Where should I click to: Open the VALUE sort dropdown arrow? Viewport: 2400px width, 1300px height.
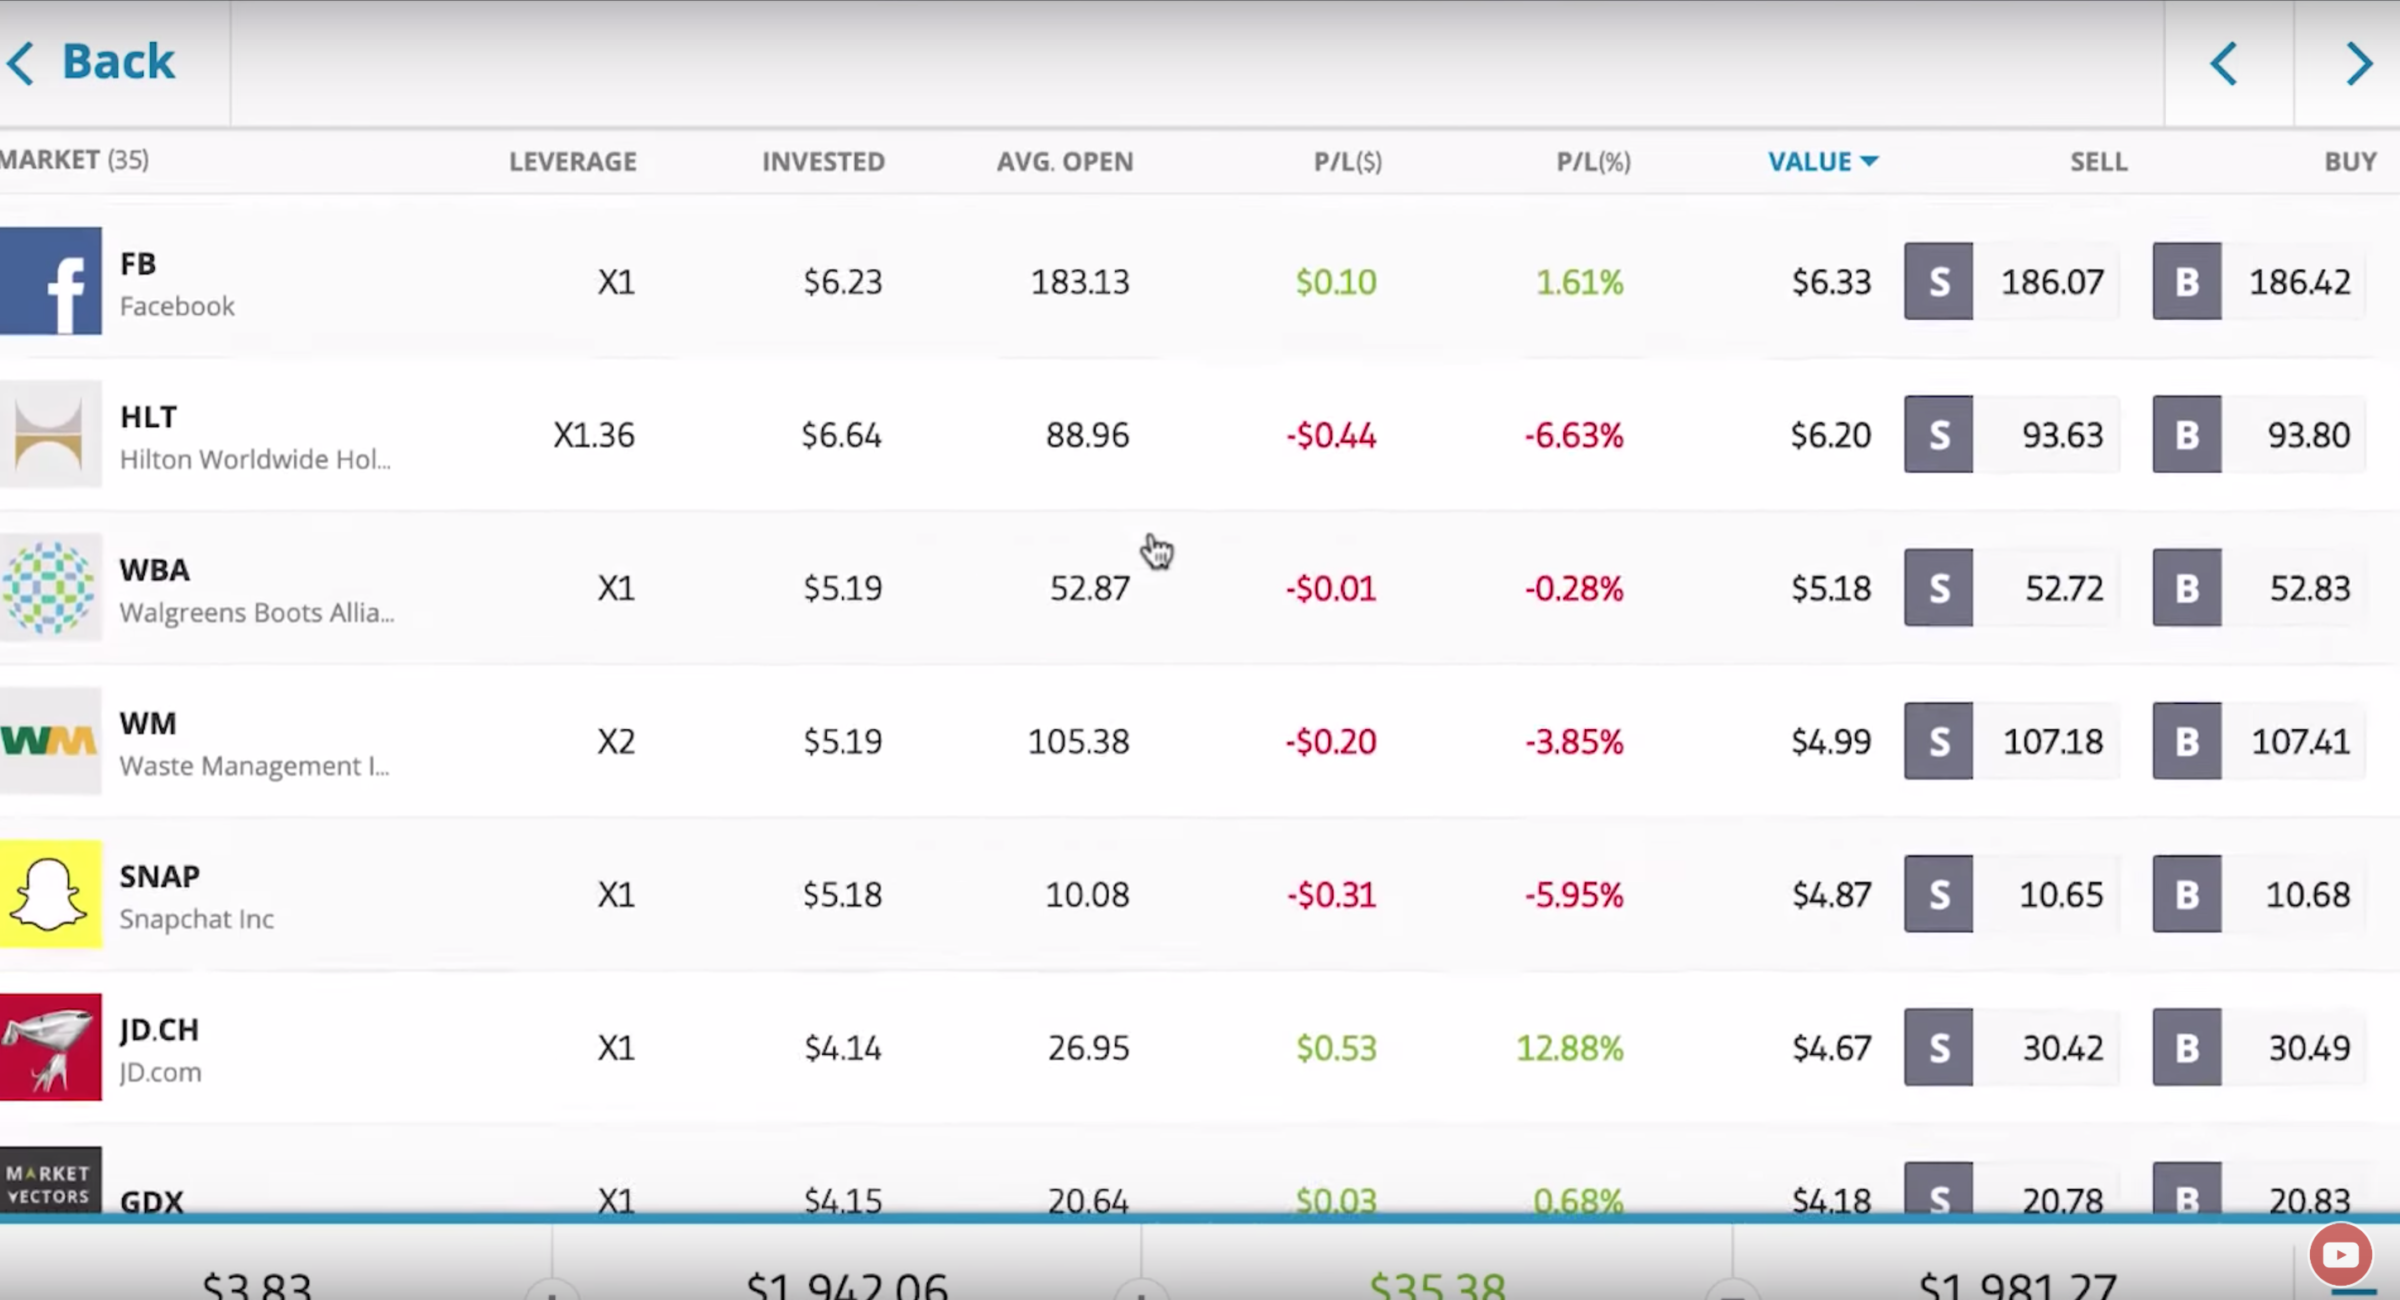(x=1872, y=161)
